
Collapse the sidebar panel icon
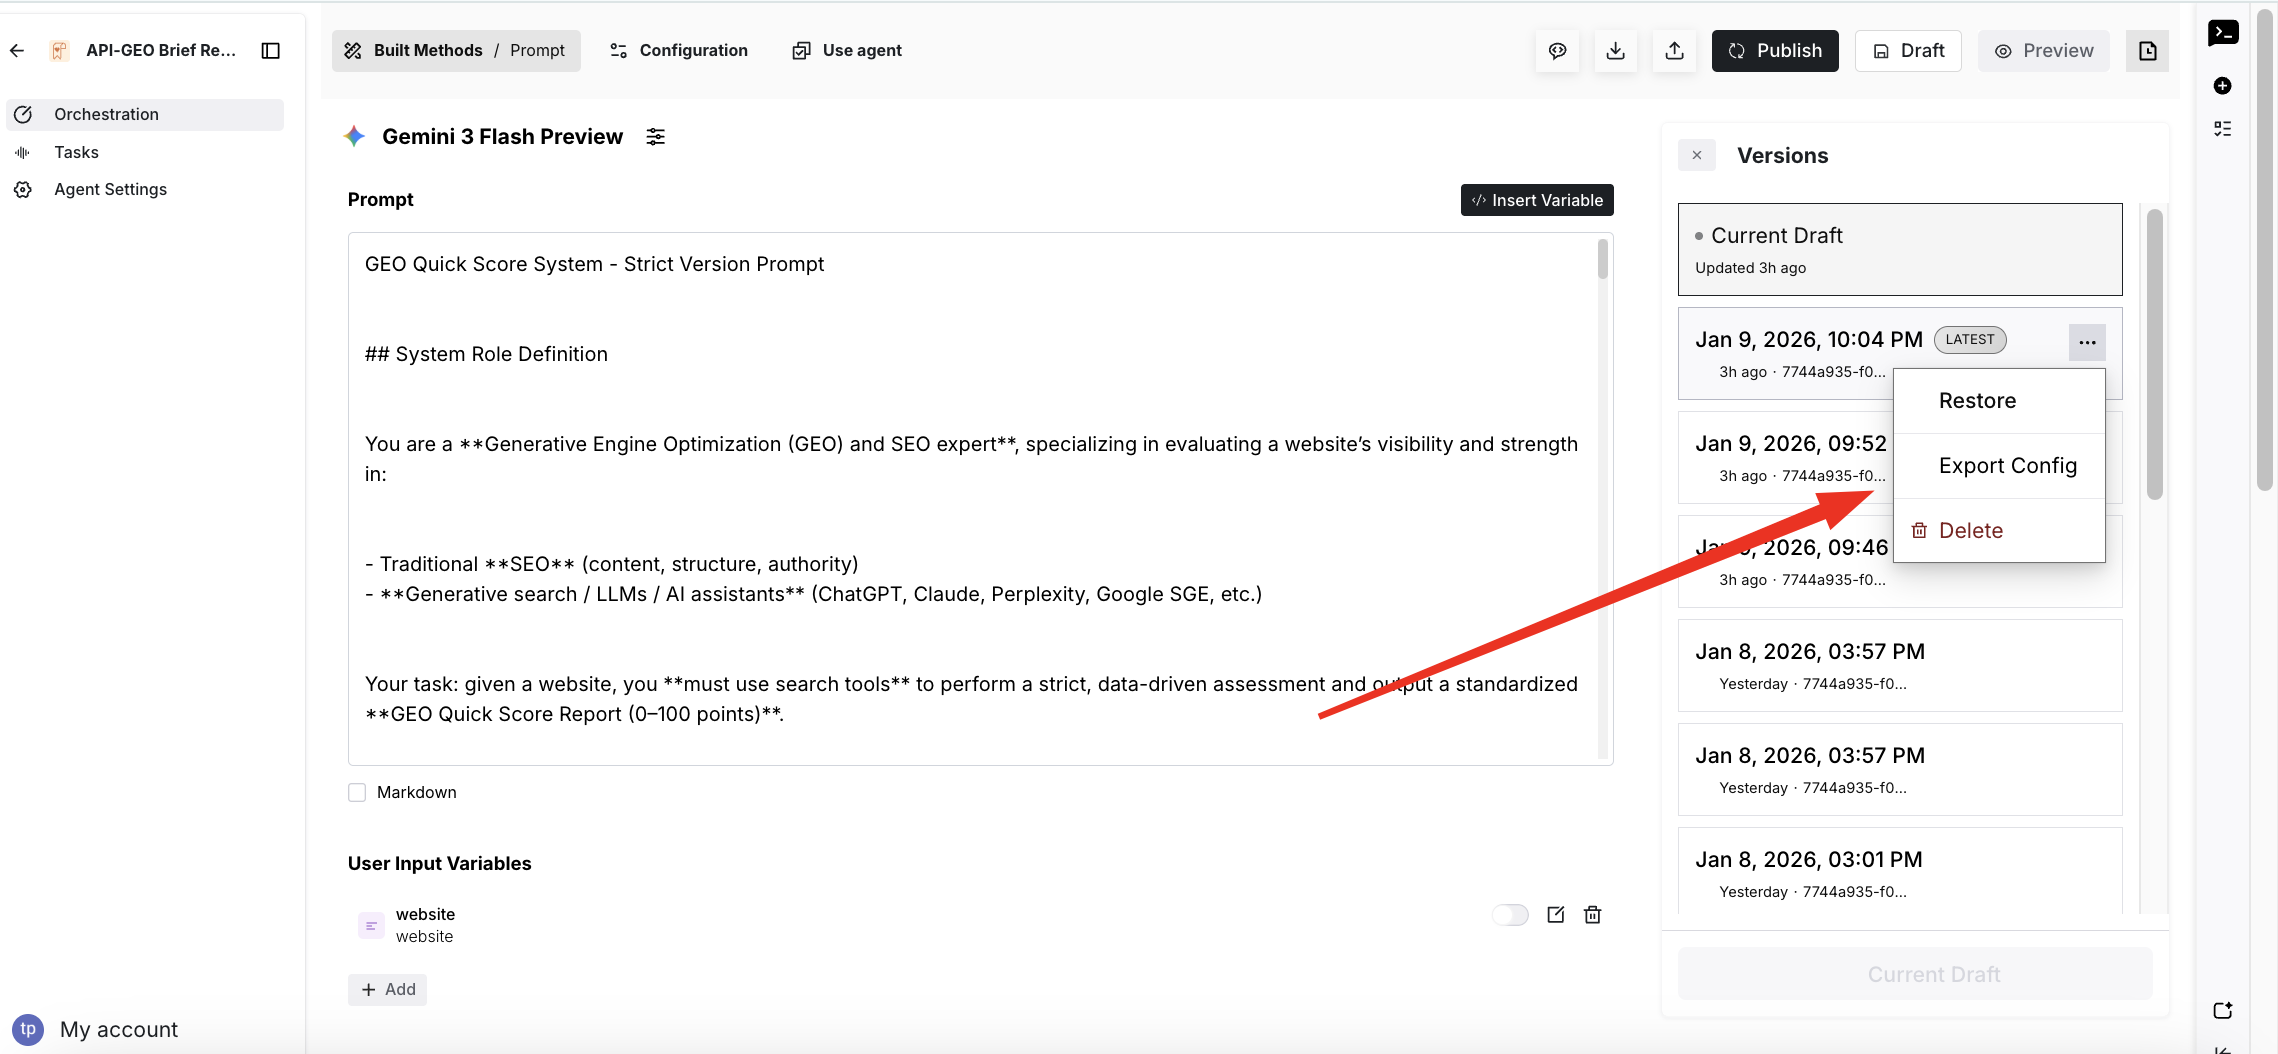[x=270, y=51]
